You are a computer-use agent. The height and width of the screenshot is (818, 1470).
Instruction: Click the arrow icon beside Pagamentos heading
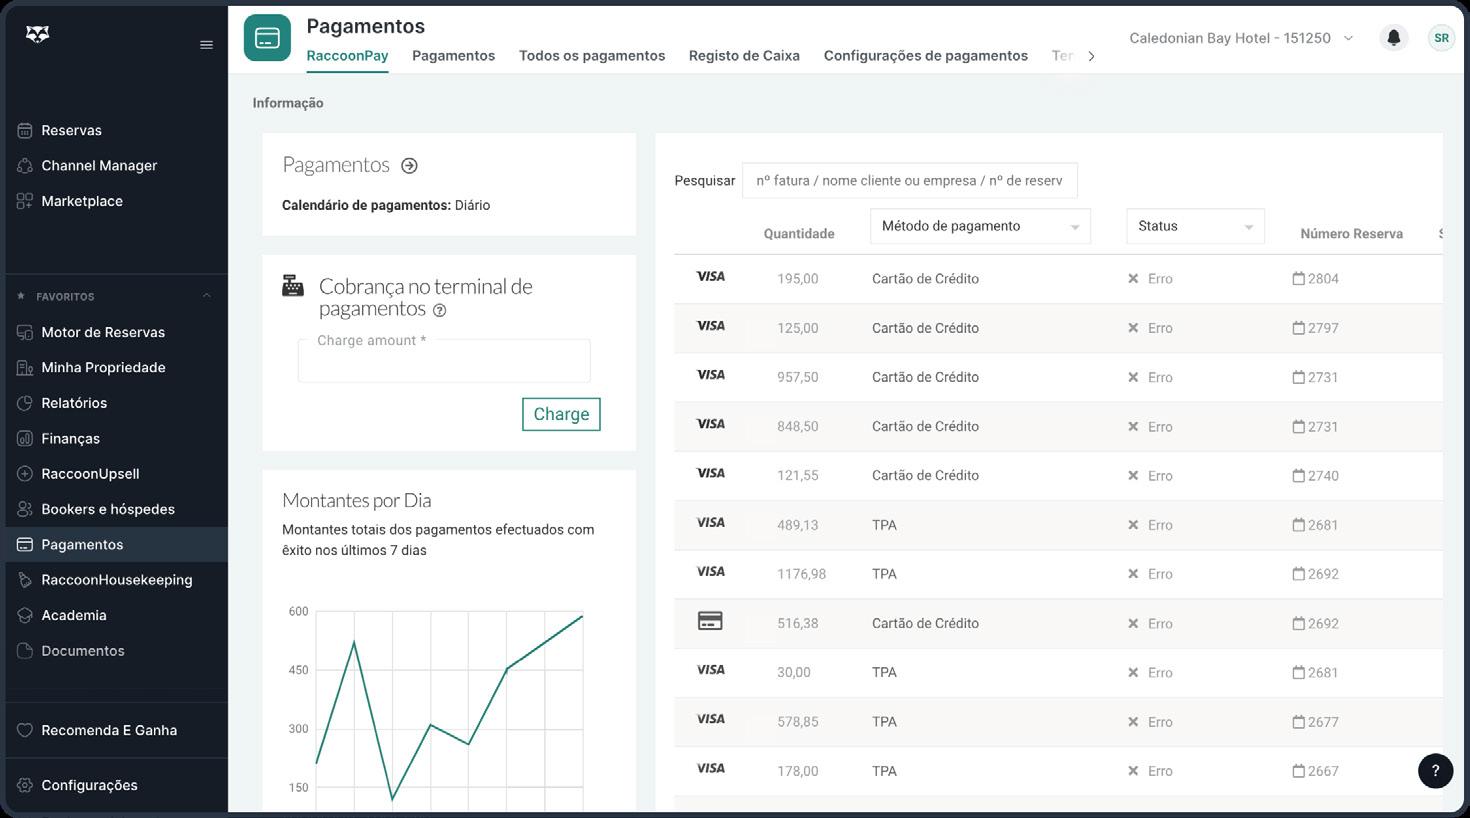click(409, 166)
